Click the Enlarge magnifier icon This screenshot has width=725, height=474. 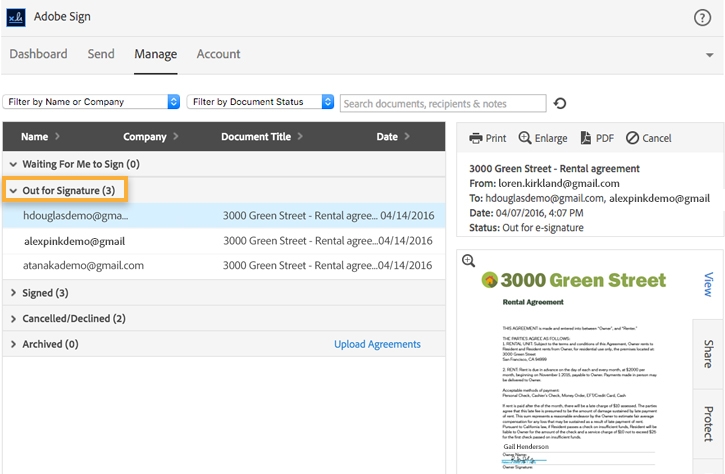pos(525,138)
